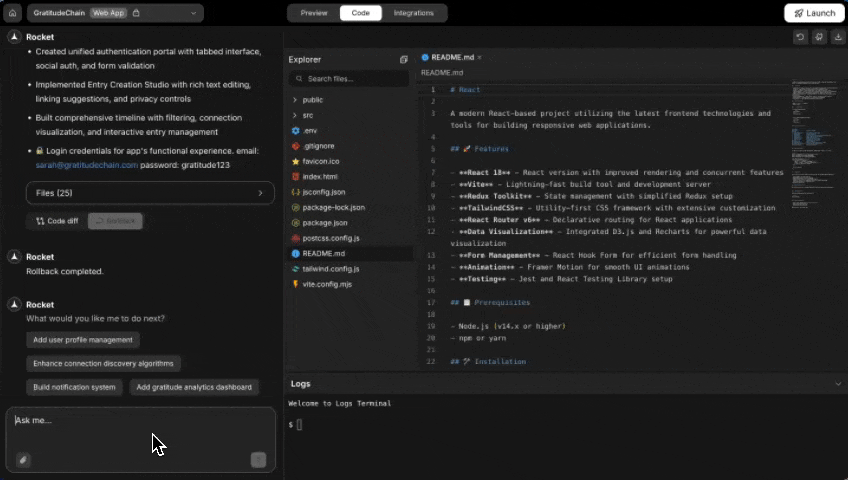The width and height of the screenshot is (848, 480).
Task: Collapse the Logs panel chevron
Action: tap(838, 384)
